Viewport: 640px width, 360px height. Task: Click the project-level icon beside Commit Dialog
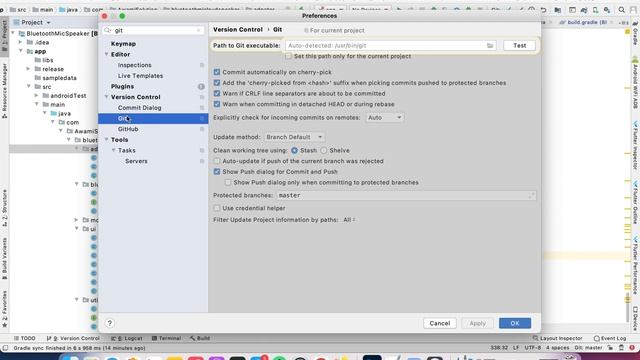(202, 108)
